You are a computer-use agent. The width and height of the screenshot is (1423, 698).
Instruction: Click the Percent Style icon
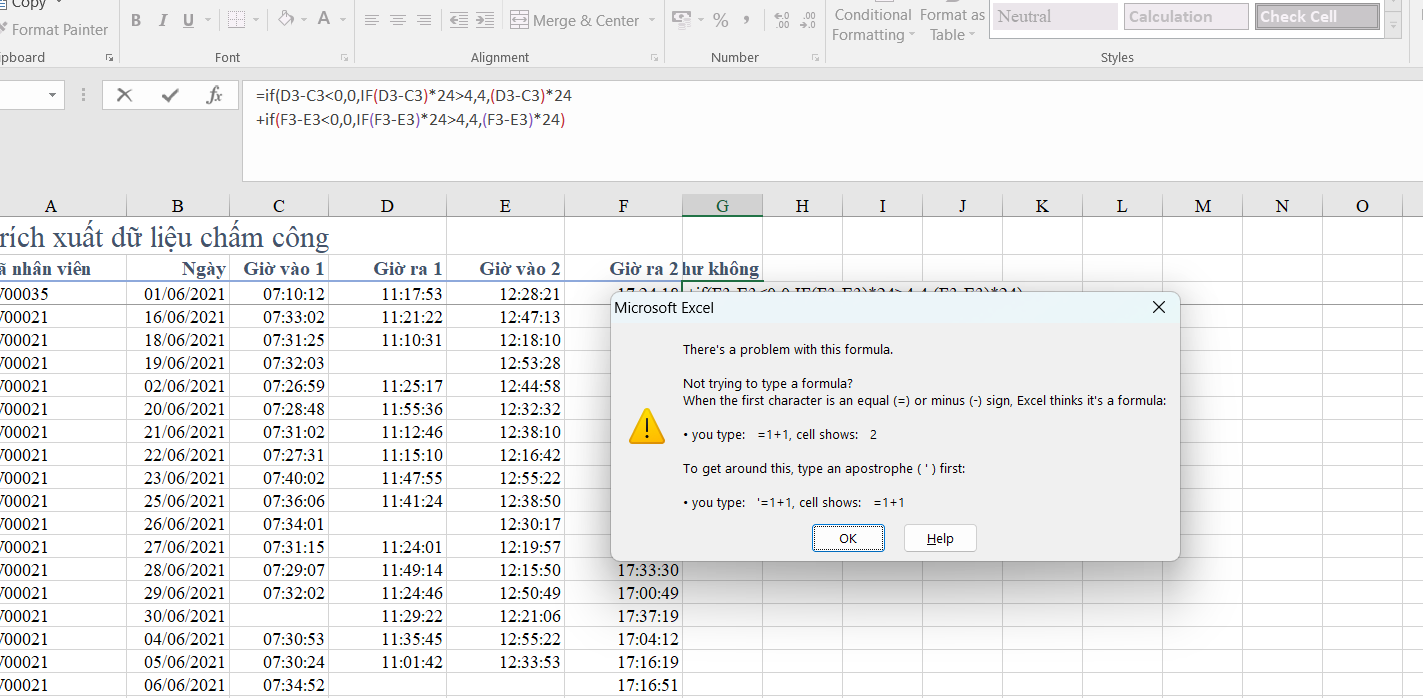pyautogui.click(x=721, y=20)
